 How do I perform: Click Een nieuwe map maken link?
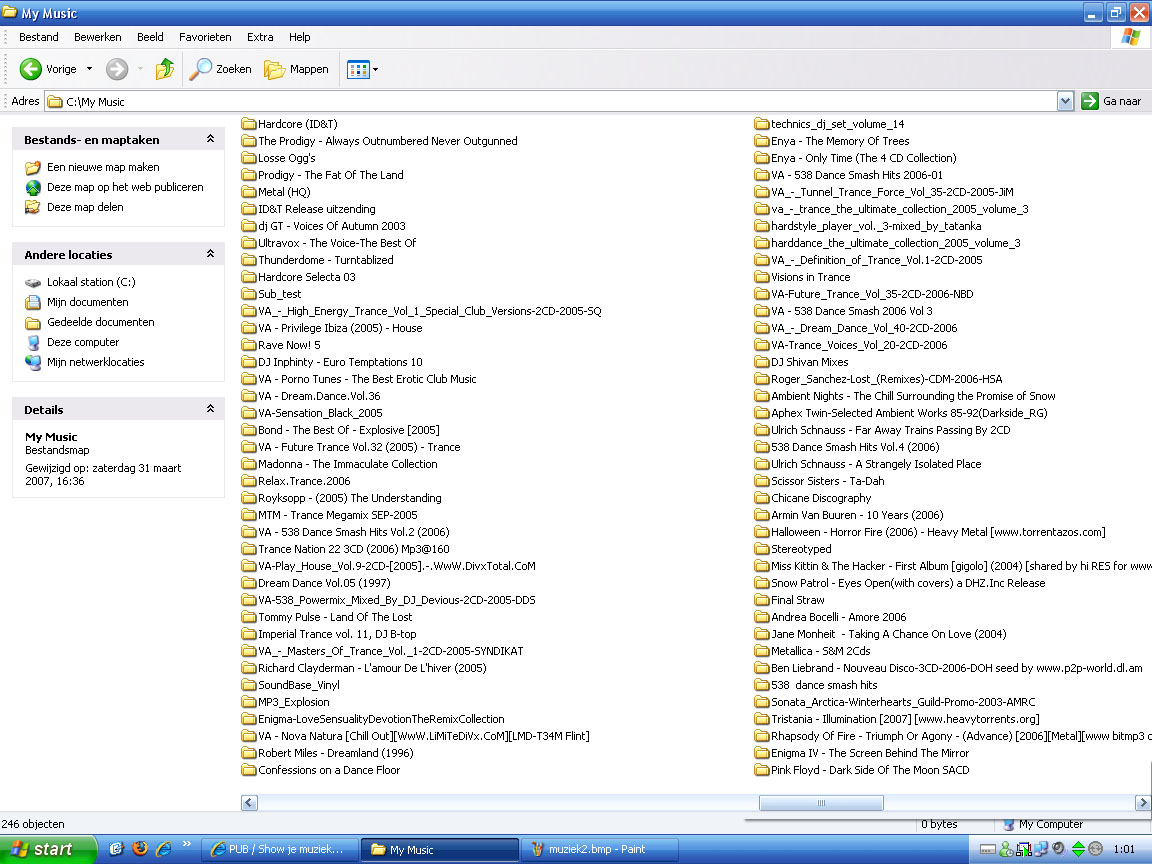coord(103,168)
